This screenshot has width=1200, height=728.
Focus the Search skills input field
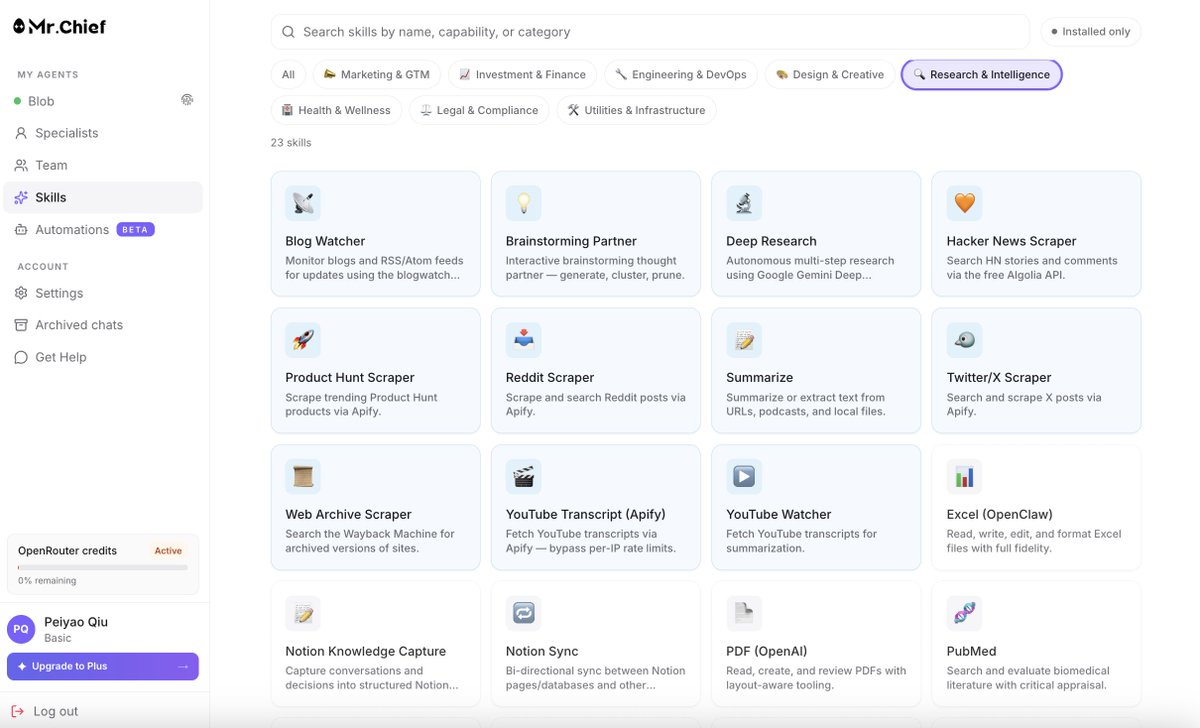coord(650,32)
